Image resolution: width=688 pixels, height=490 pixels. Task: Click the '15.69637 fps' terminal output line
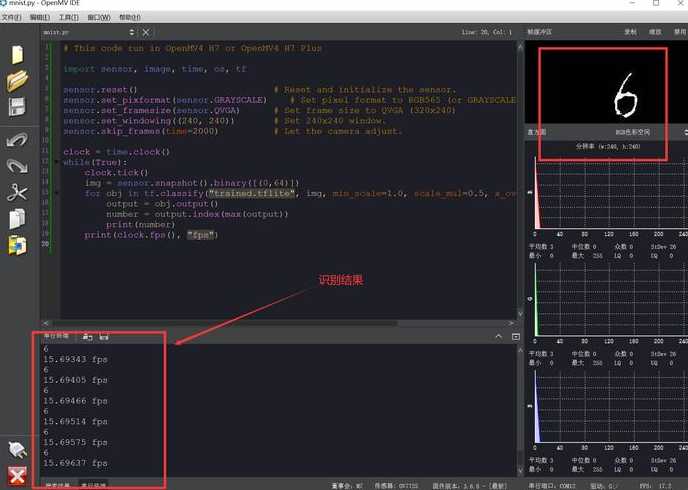coord(75,463)
